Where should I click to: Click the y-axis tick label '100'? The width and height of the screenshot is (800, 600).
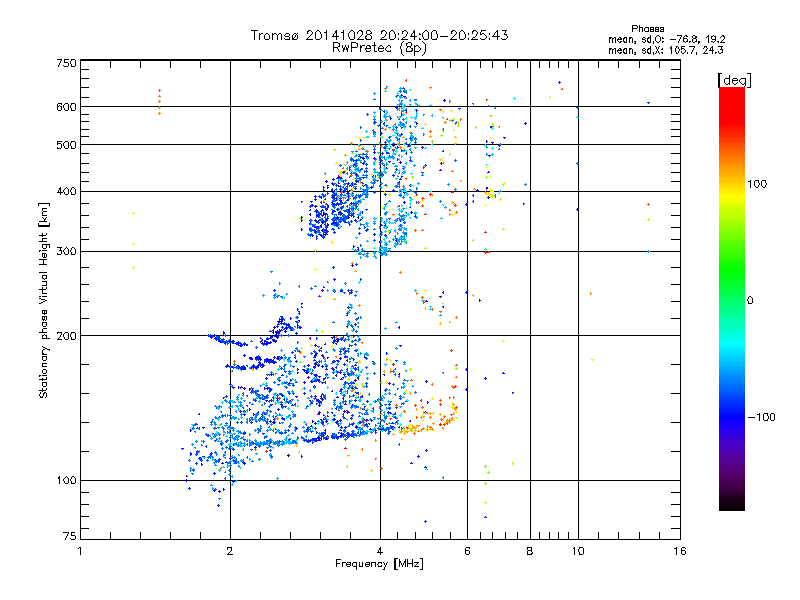66,480
